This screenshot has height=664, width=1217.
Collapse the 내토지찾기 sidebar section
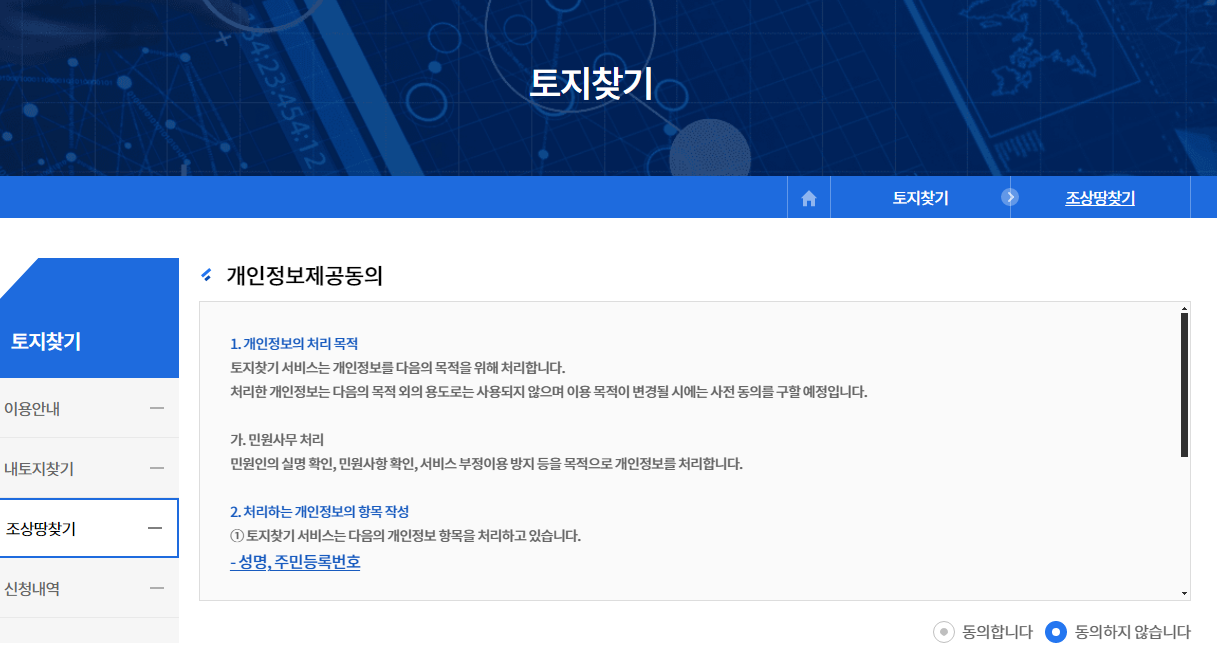(x=157, y=467)
